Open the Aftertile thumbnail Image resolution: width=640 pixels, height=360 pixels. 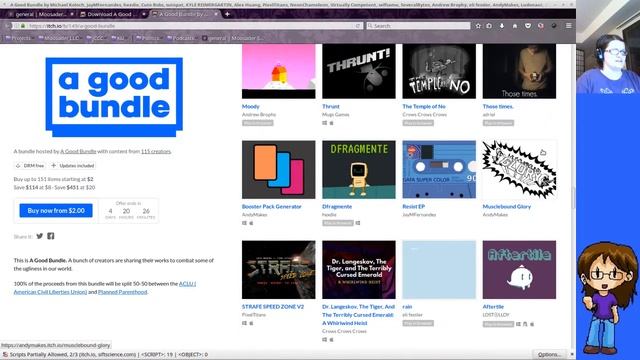(519, 270)
